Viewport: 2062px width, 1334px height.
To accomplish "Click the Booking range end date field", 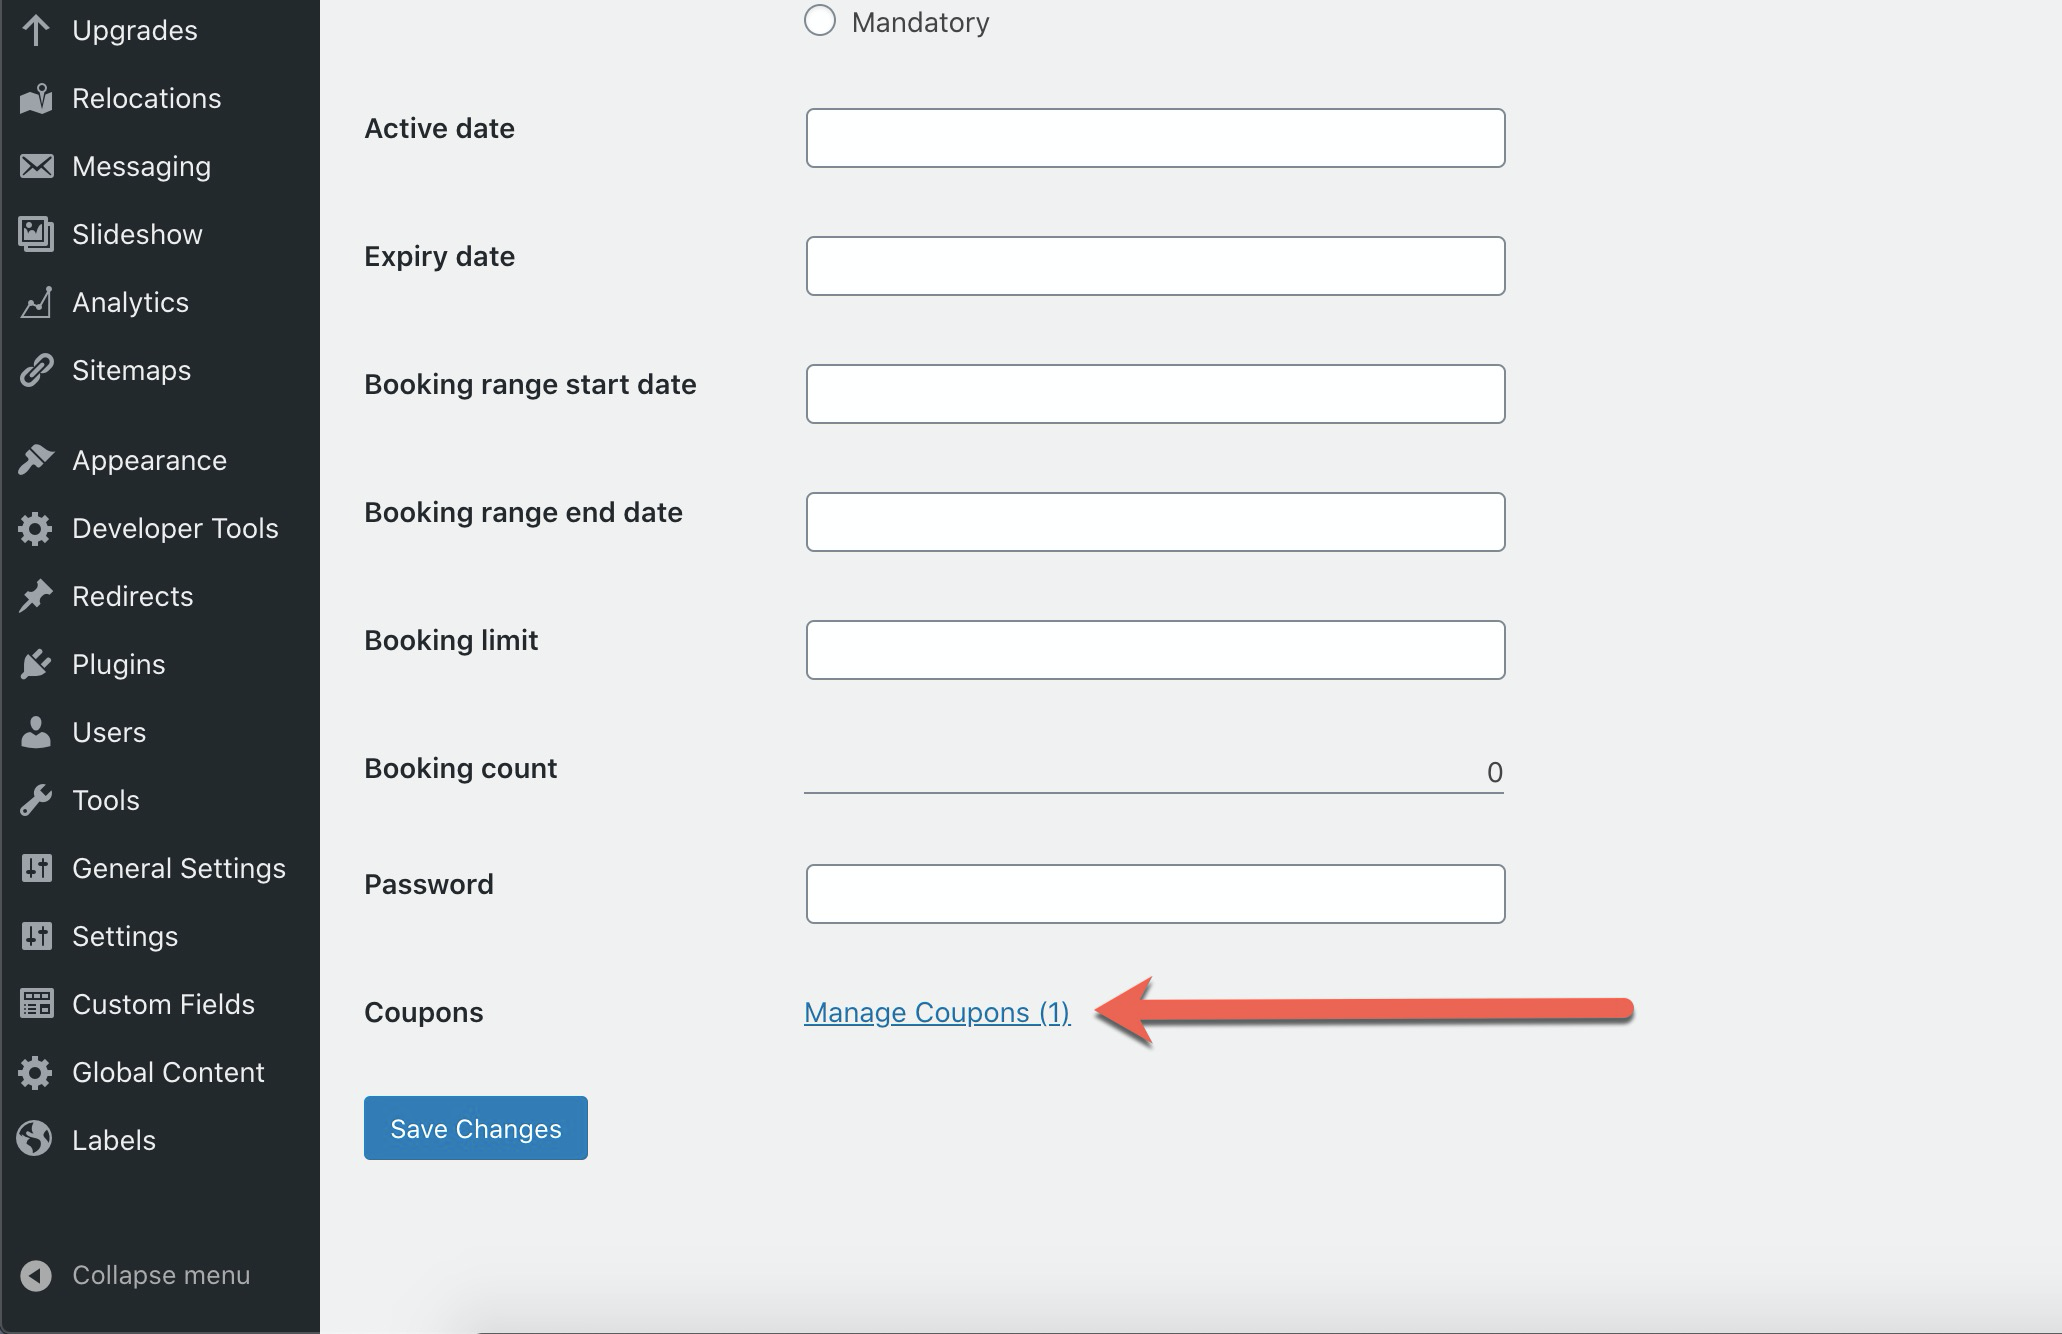I will [x=1155, y=522].
